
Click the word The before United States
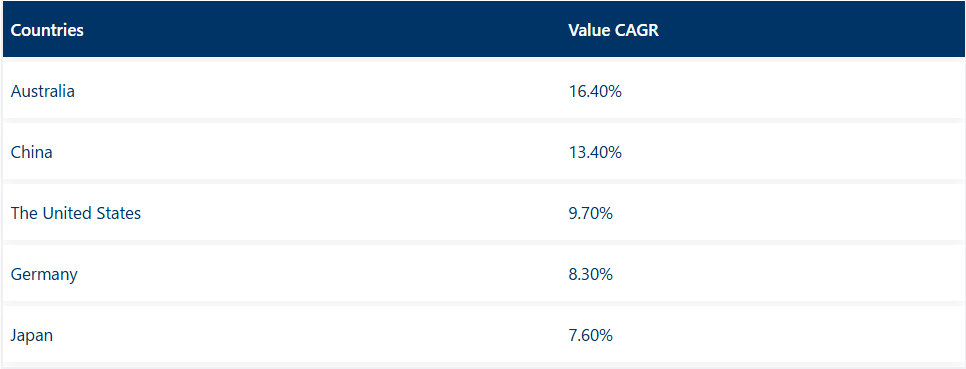[x=22, y=213]
